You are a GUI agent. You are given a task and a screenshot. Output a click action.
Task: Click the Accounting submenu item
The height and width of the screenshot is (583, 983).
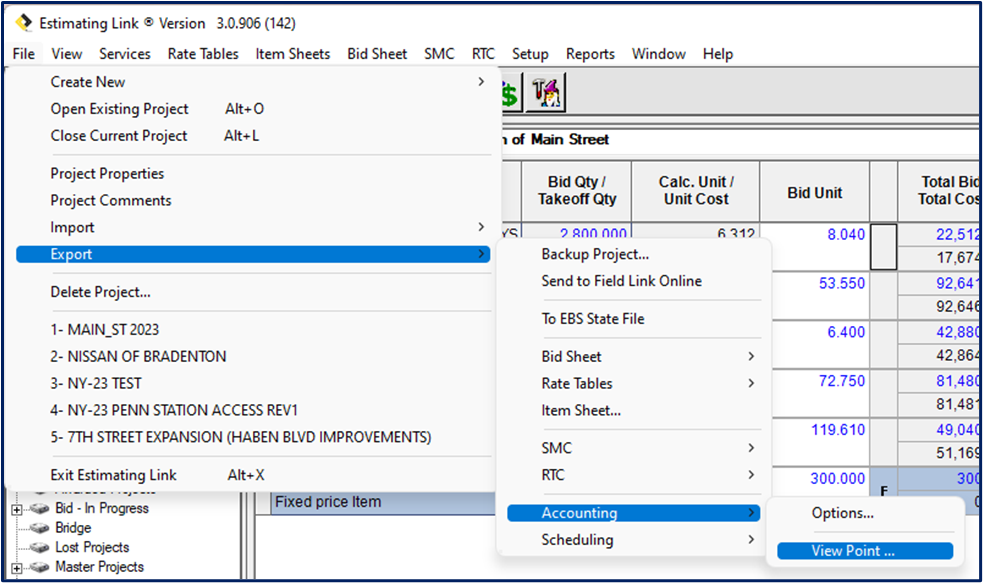click(x=633, y=513)
